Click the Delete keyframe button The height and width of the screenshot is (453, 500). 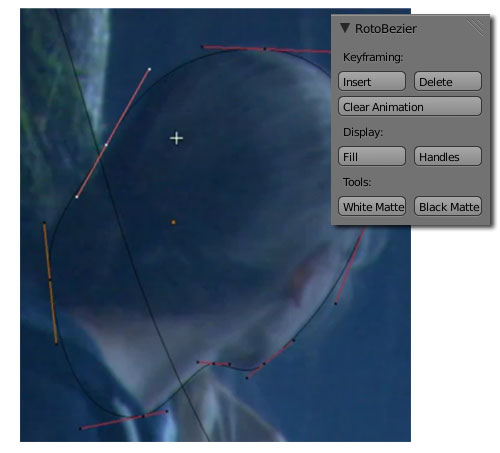point(448,81)
